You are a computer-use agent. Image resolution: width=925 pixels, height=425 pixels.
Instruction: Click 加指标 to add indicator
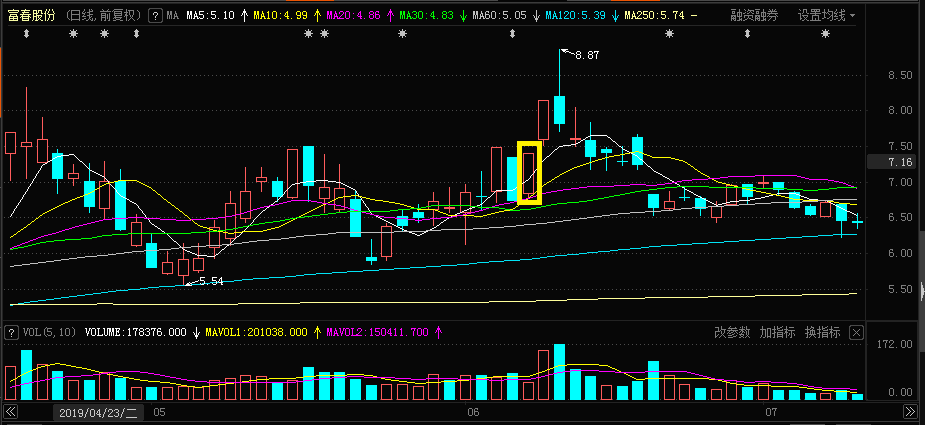pyautogui.click(x=776, y=332)
